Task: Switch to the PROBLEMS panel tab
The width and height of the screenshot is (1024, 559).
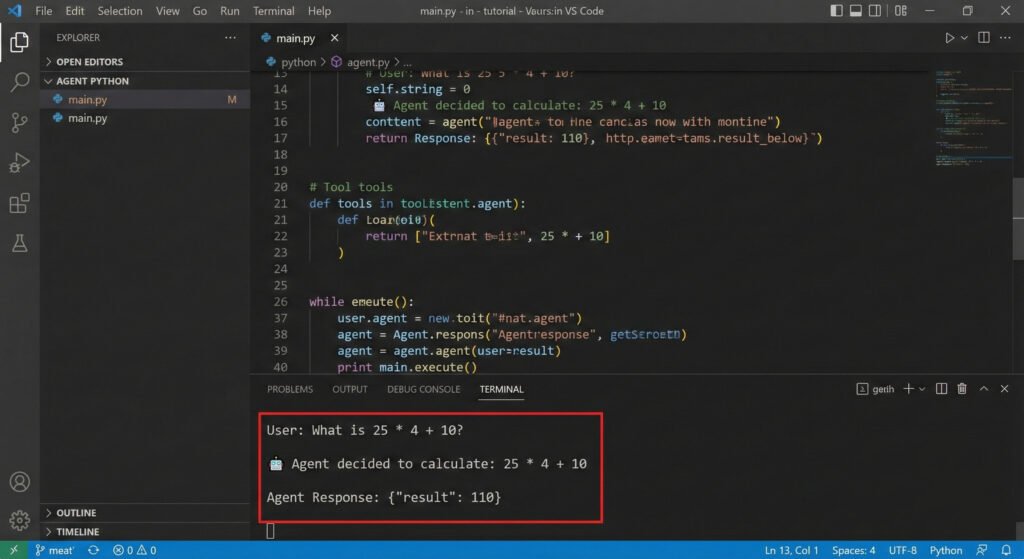Action: tap(289, 389)
